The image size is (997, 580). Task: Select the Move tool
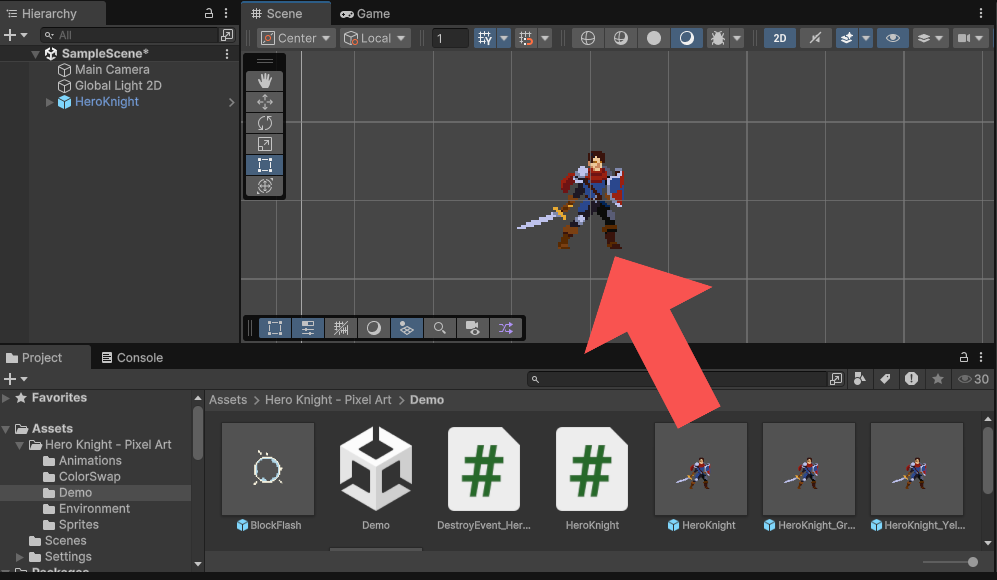click(265, 102)
